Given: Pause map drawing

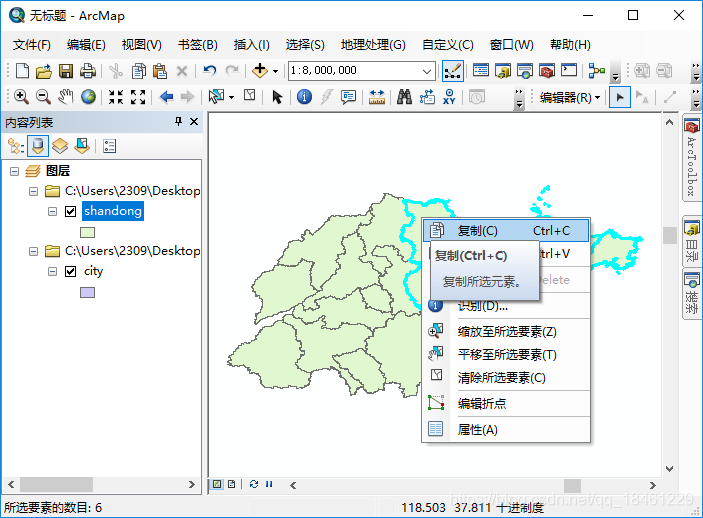Looking at the screenshot, I should [269, 484].
